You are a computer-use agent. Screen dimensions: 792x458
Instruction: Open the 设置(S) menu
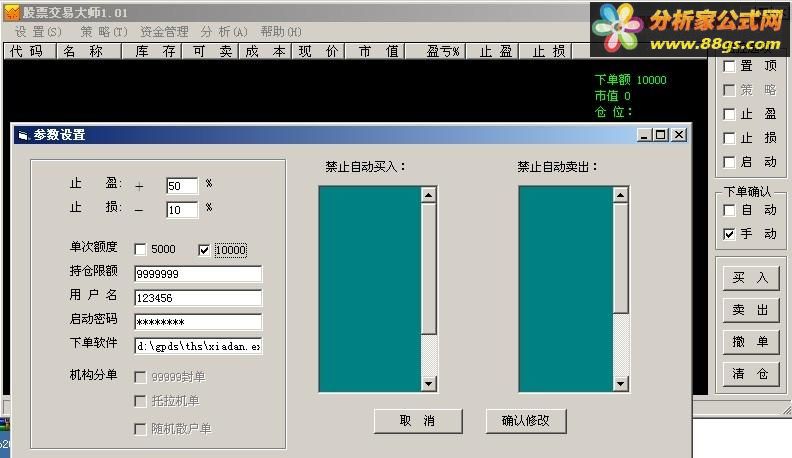[x=38, y=32]
